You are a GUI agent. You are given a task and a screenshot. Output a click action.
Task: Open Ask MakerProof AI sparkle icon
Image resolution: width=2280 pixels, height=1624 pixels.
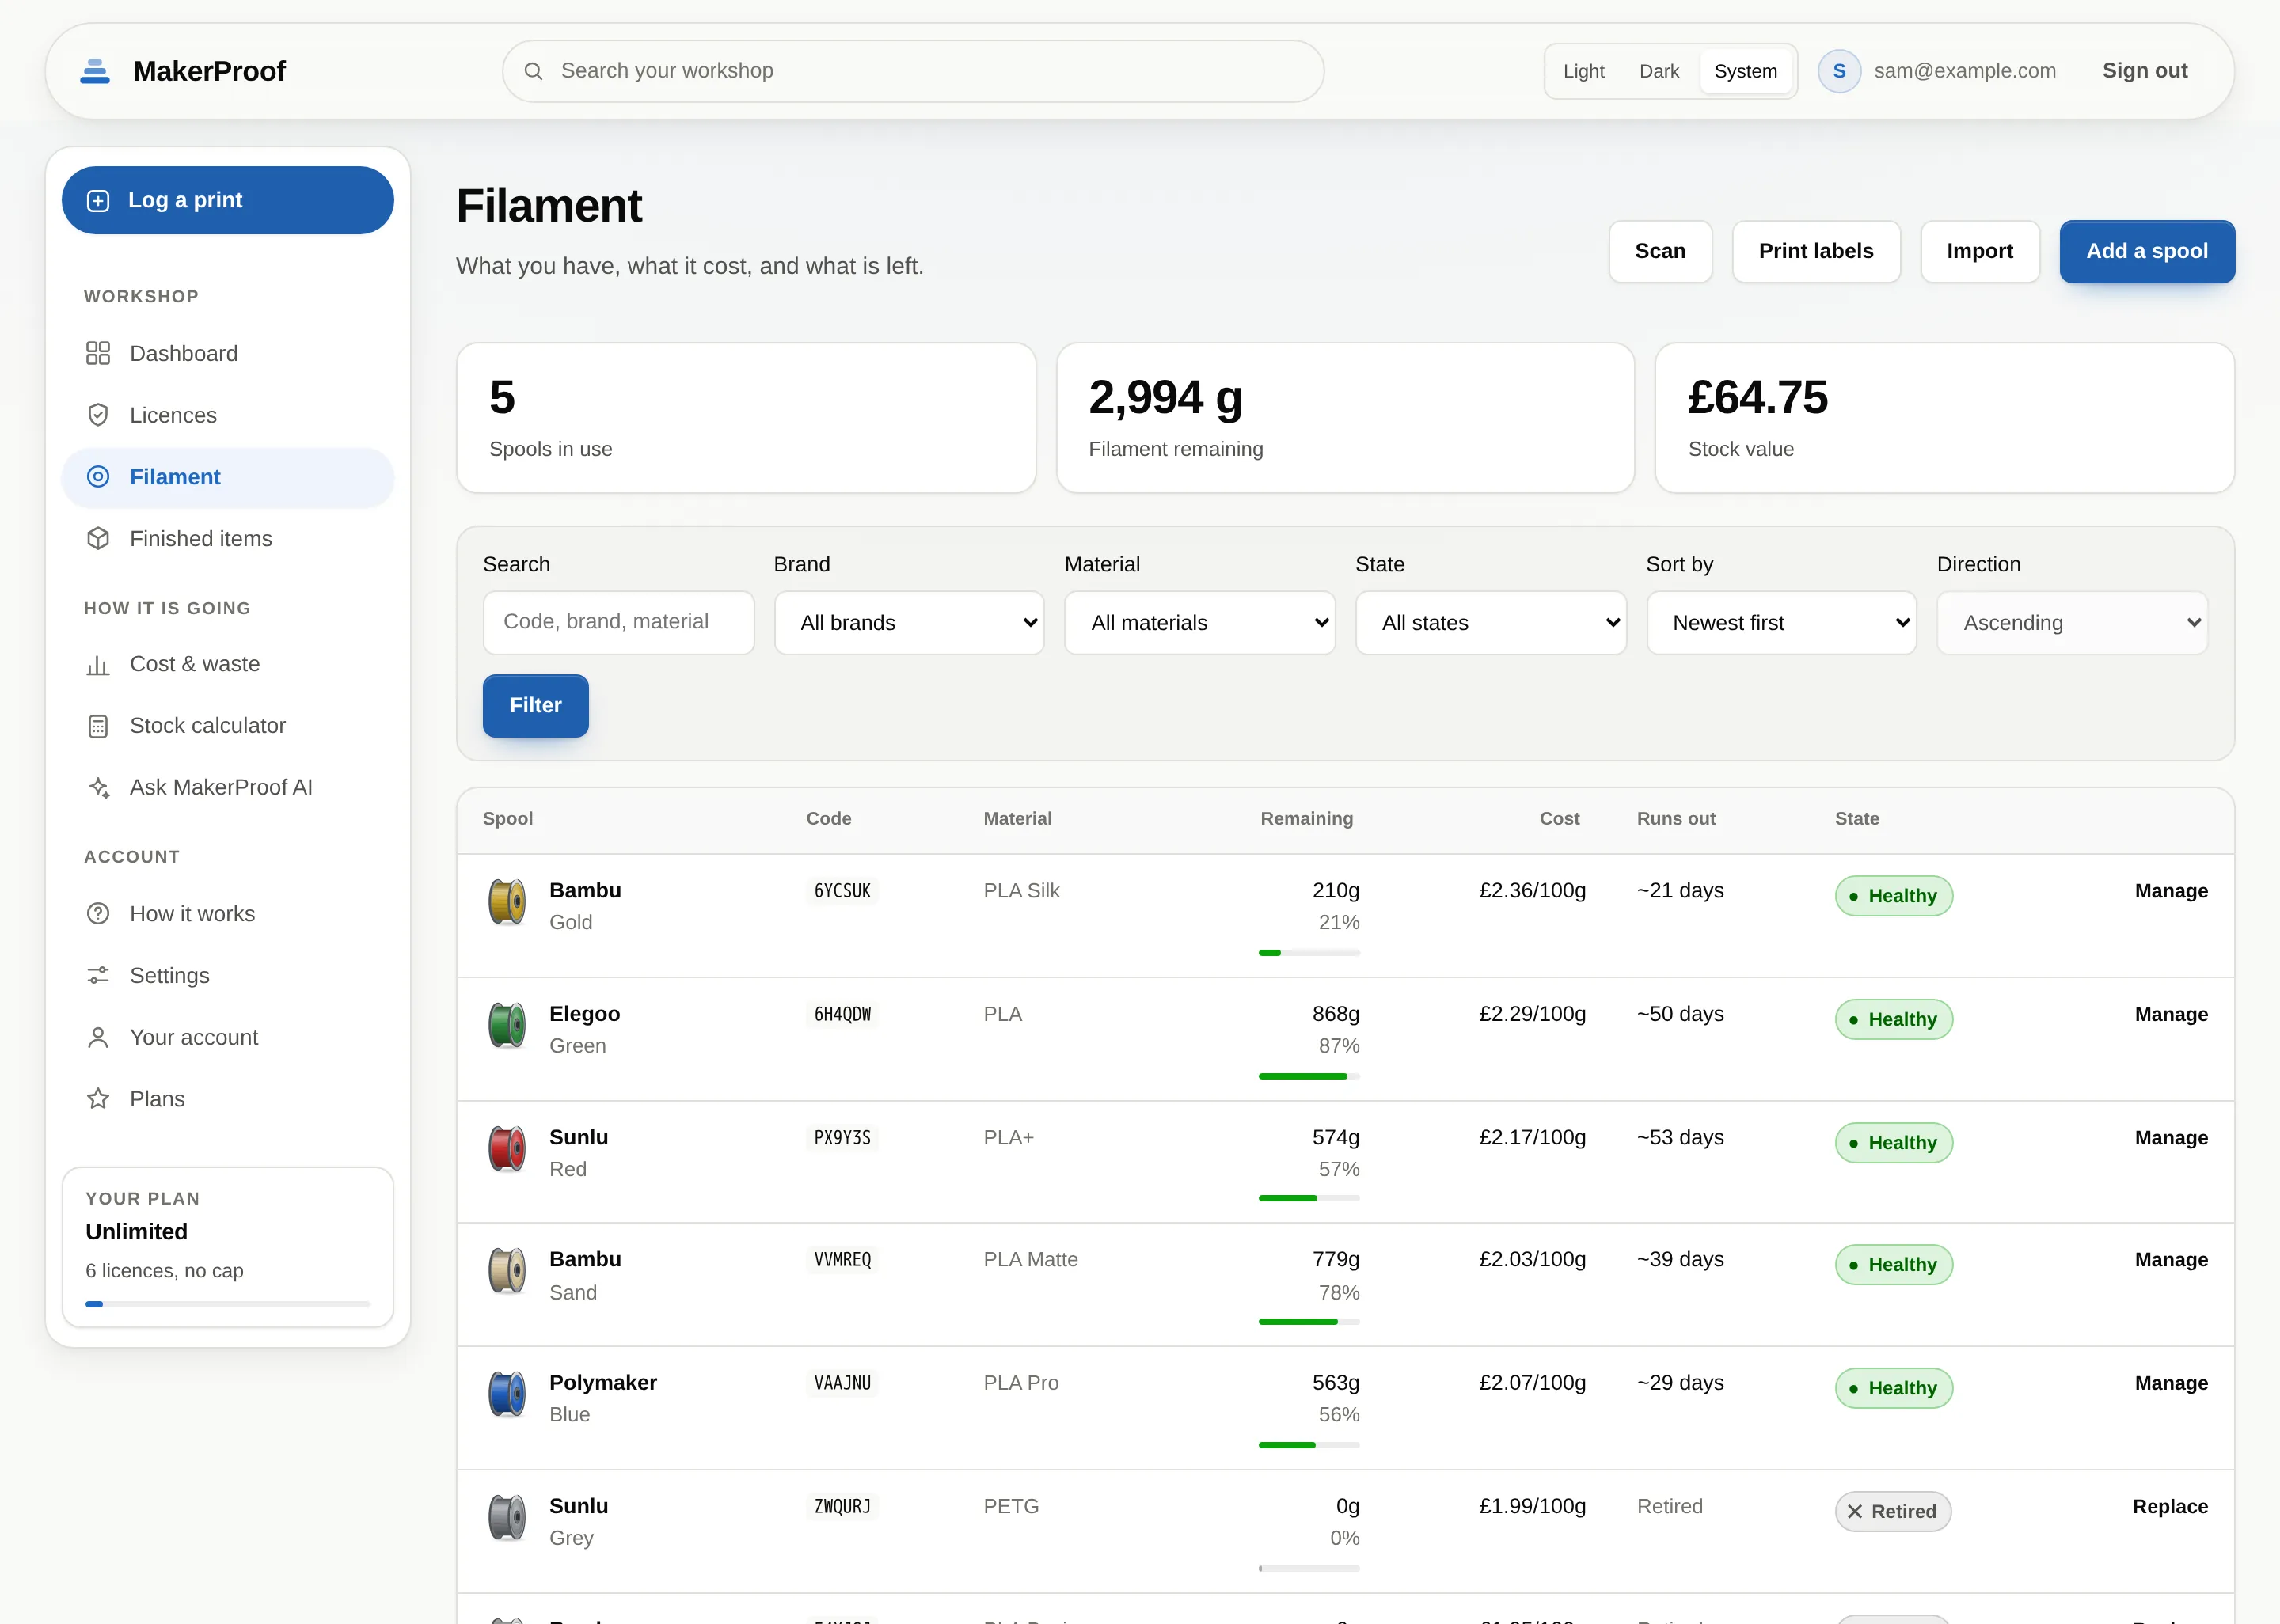pyautogui.click(x=98, y=787)
